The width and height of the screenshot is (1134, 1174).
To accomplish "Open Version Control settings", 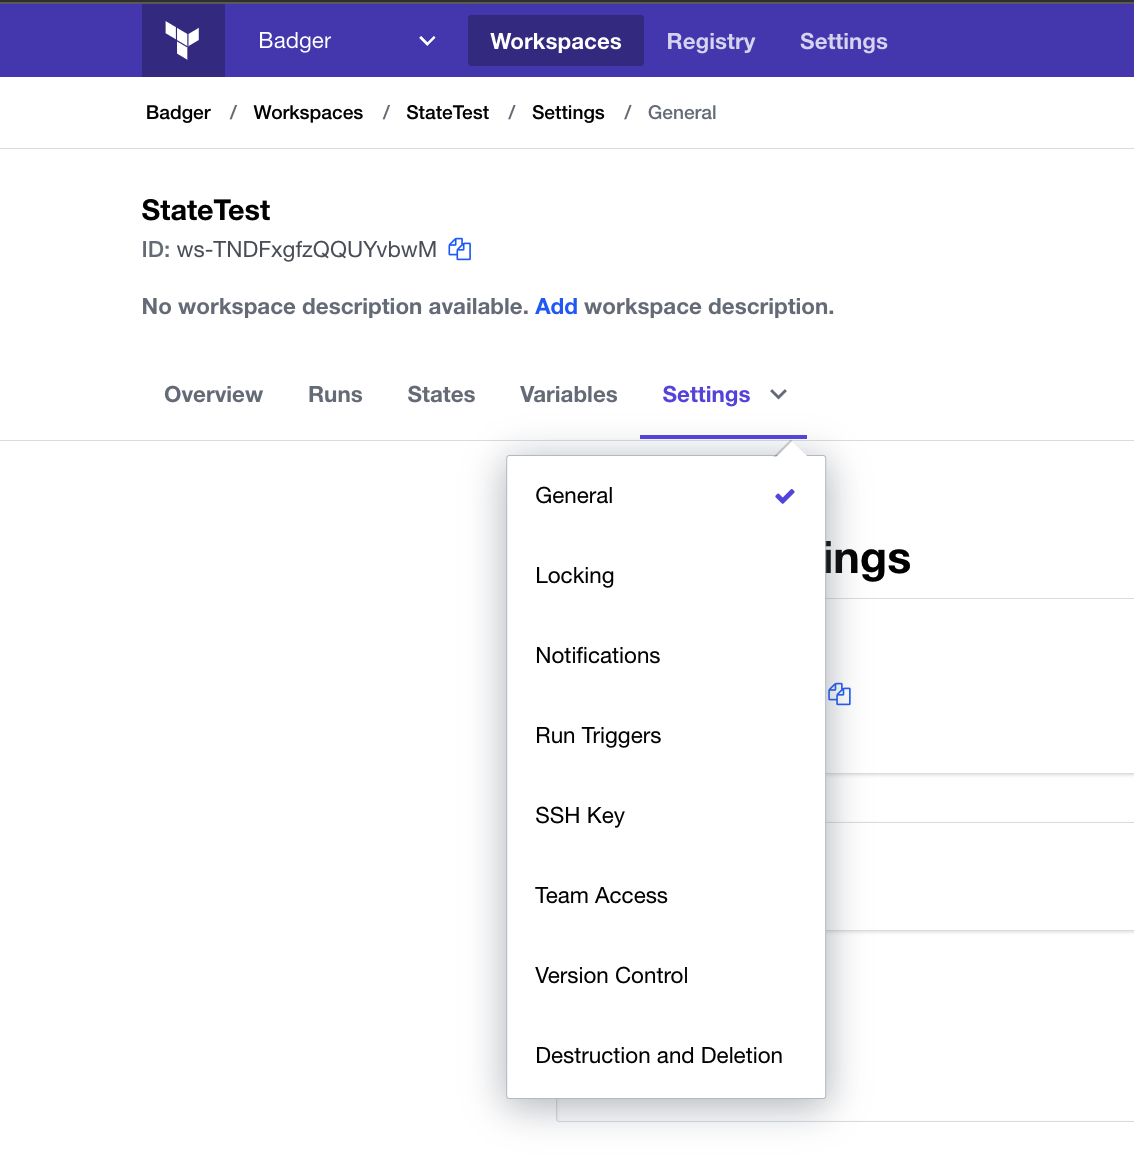I will point(612,976).
